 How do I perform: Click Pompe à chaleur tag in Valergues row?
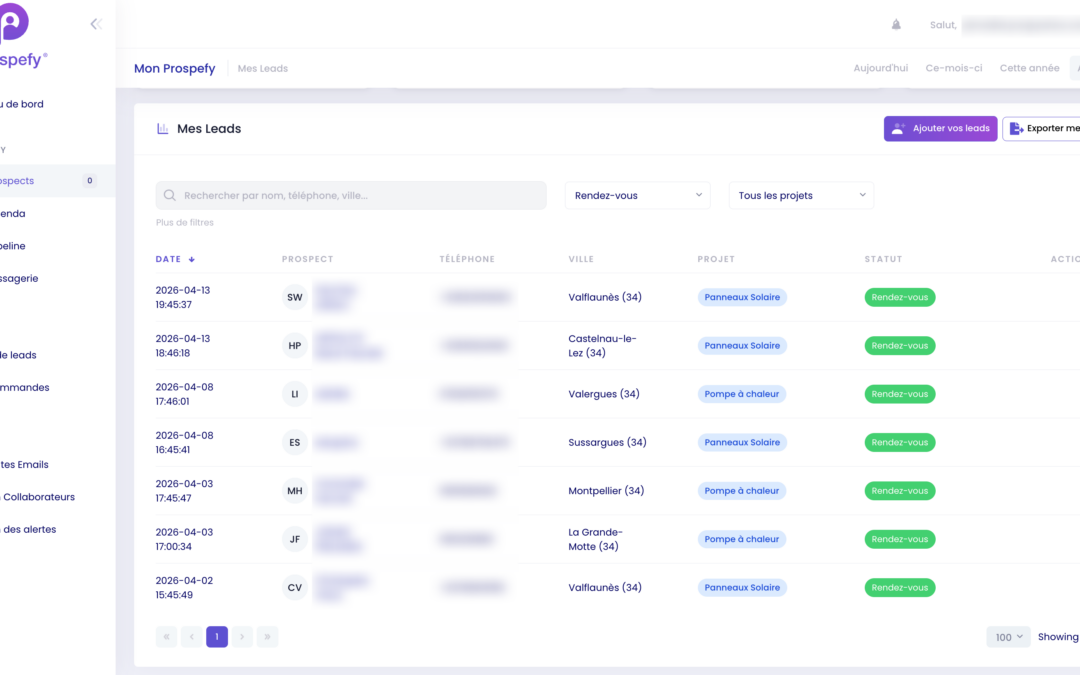[742, 394]
